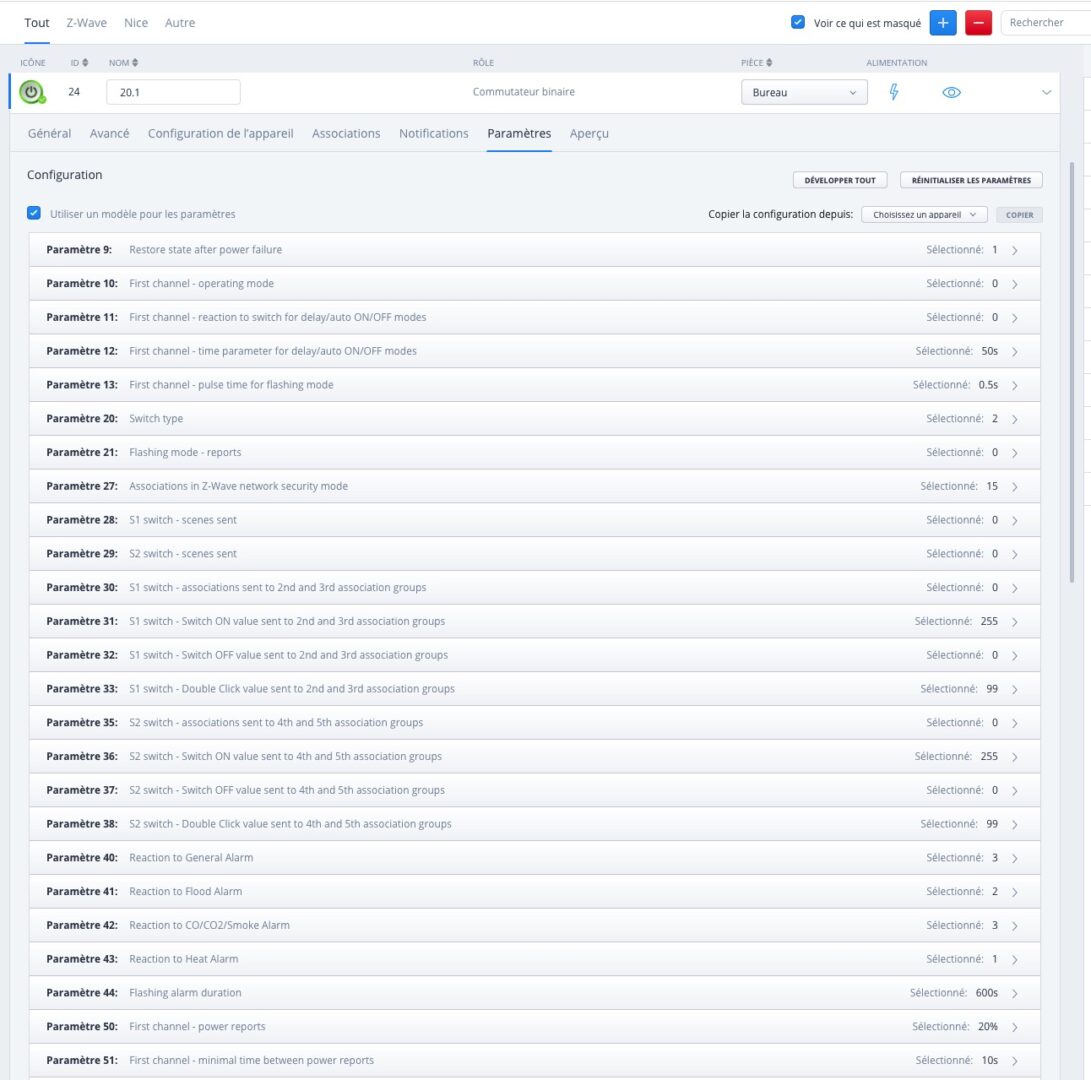1091x1080 pixels.
Task: Switch to the Associations tab
Action: 346,133
